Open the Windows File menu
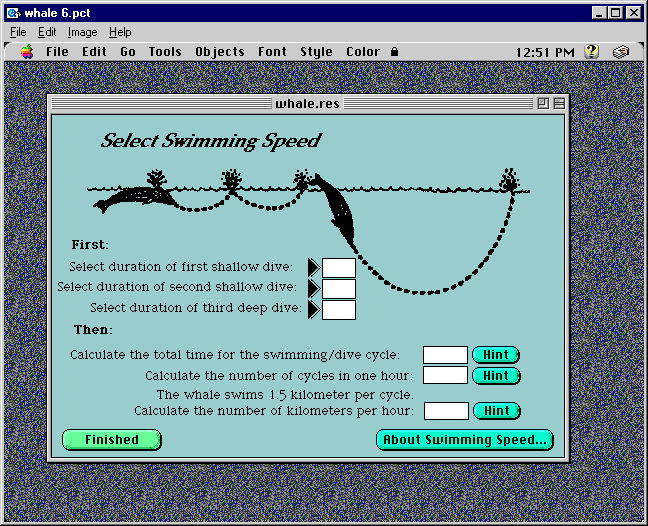648x526 pixels. [x=18, y=32]
